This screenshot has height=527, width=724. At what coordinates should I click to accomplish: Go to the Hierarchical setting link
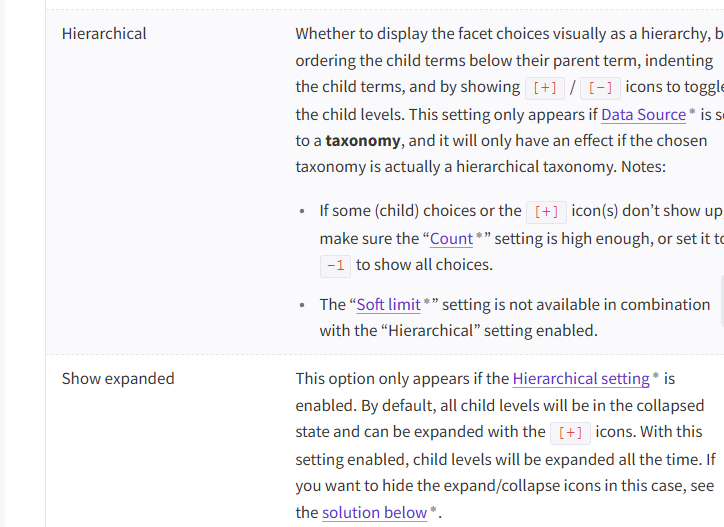coord(580,378)
